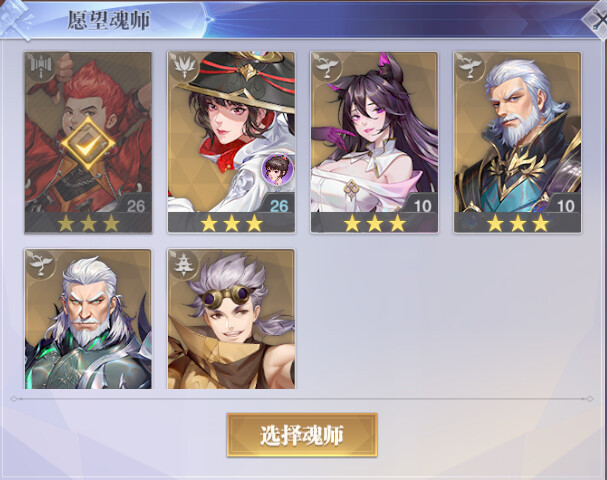Viewport: 607px width, 480px height.
Task: Select the purple-haired cat-ear girl card
Action: [x=374, y=142]
